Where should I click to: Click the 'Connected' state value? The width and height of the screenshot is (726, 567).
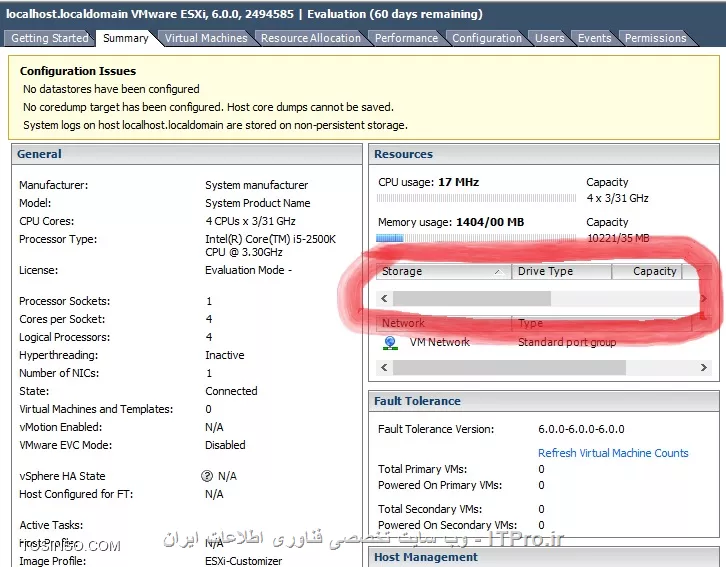tap(231, 391)
